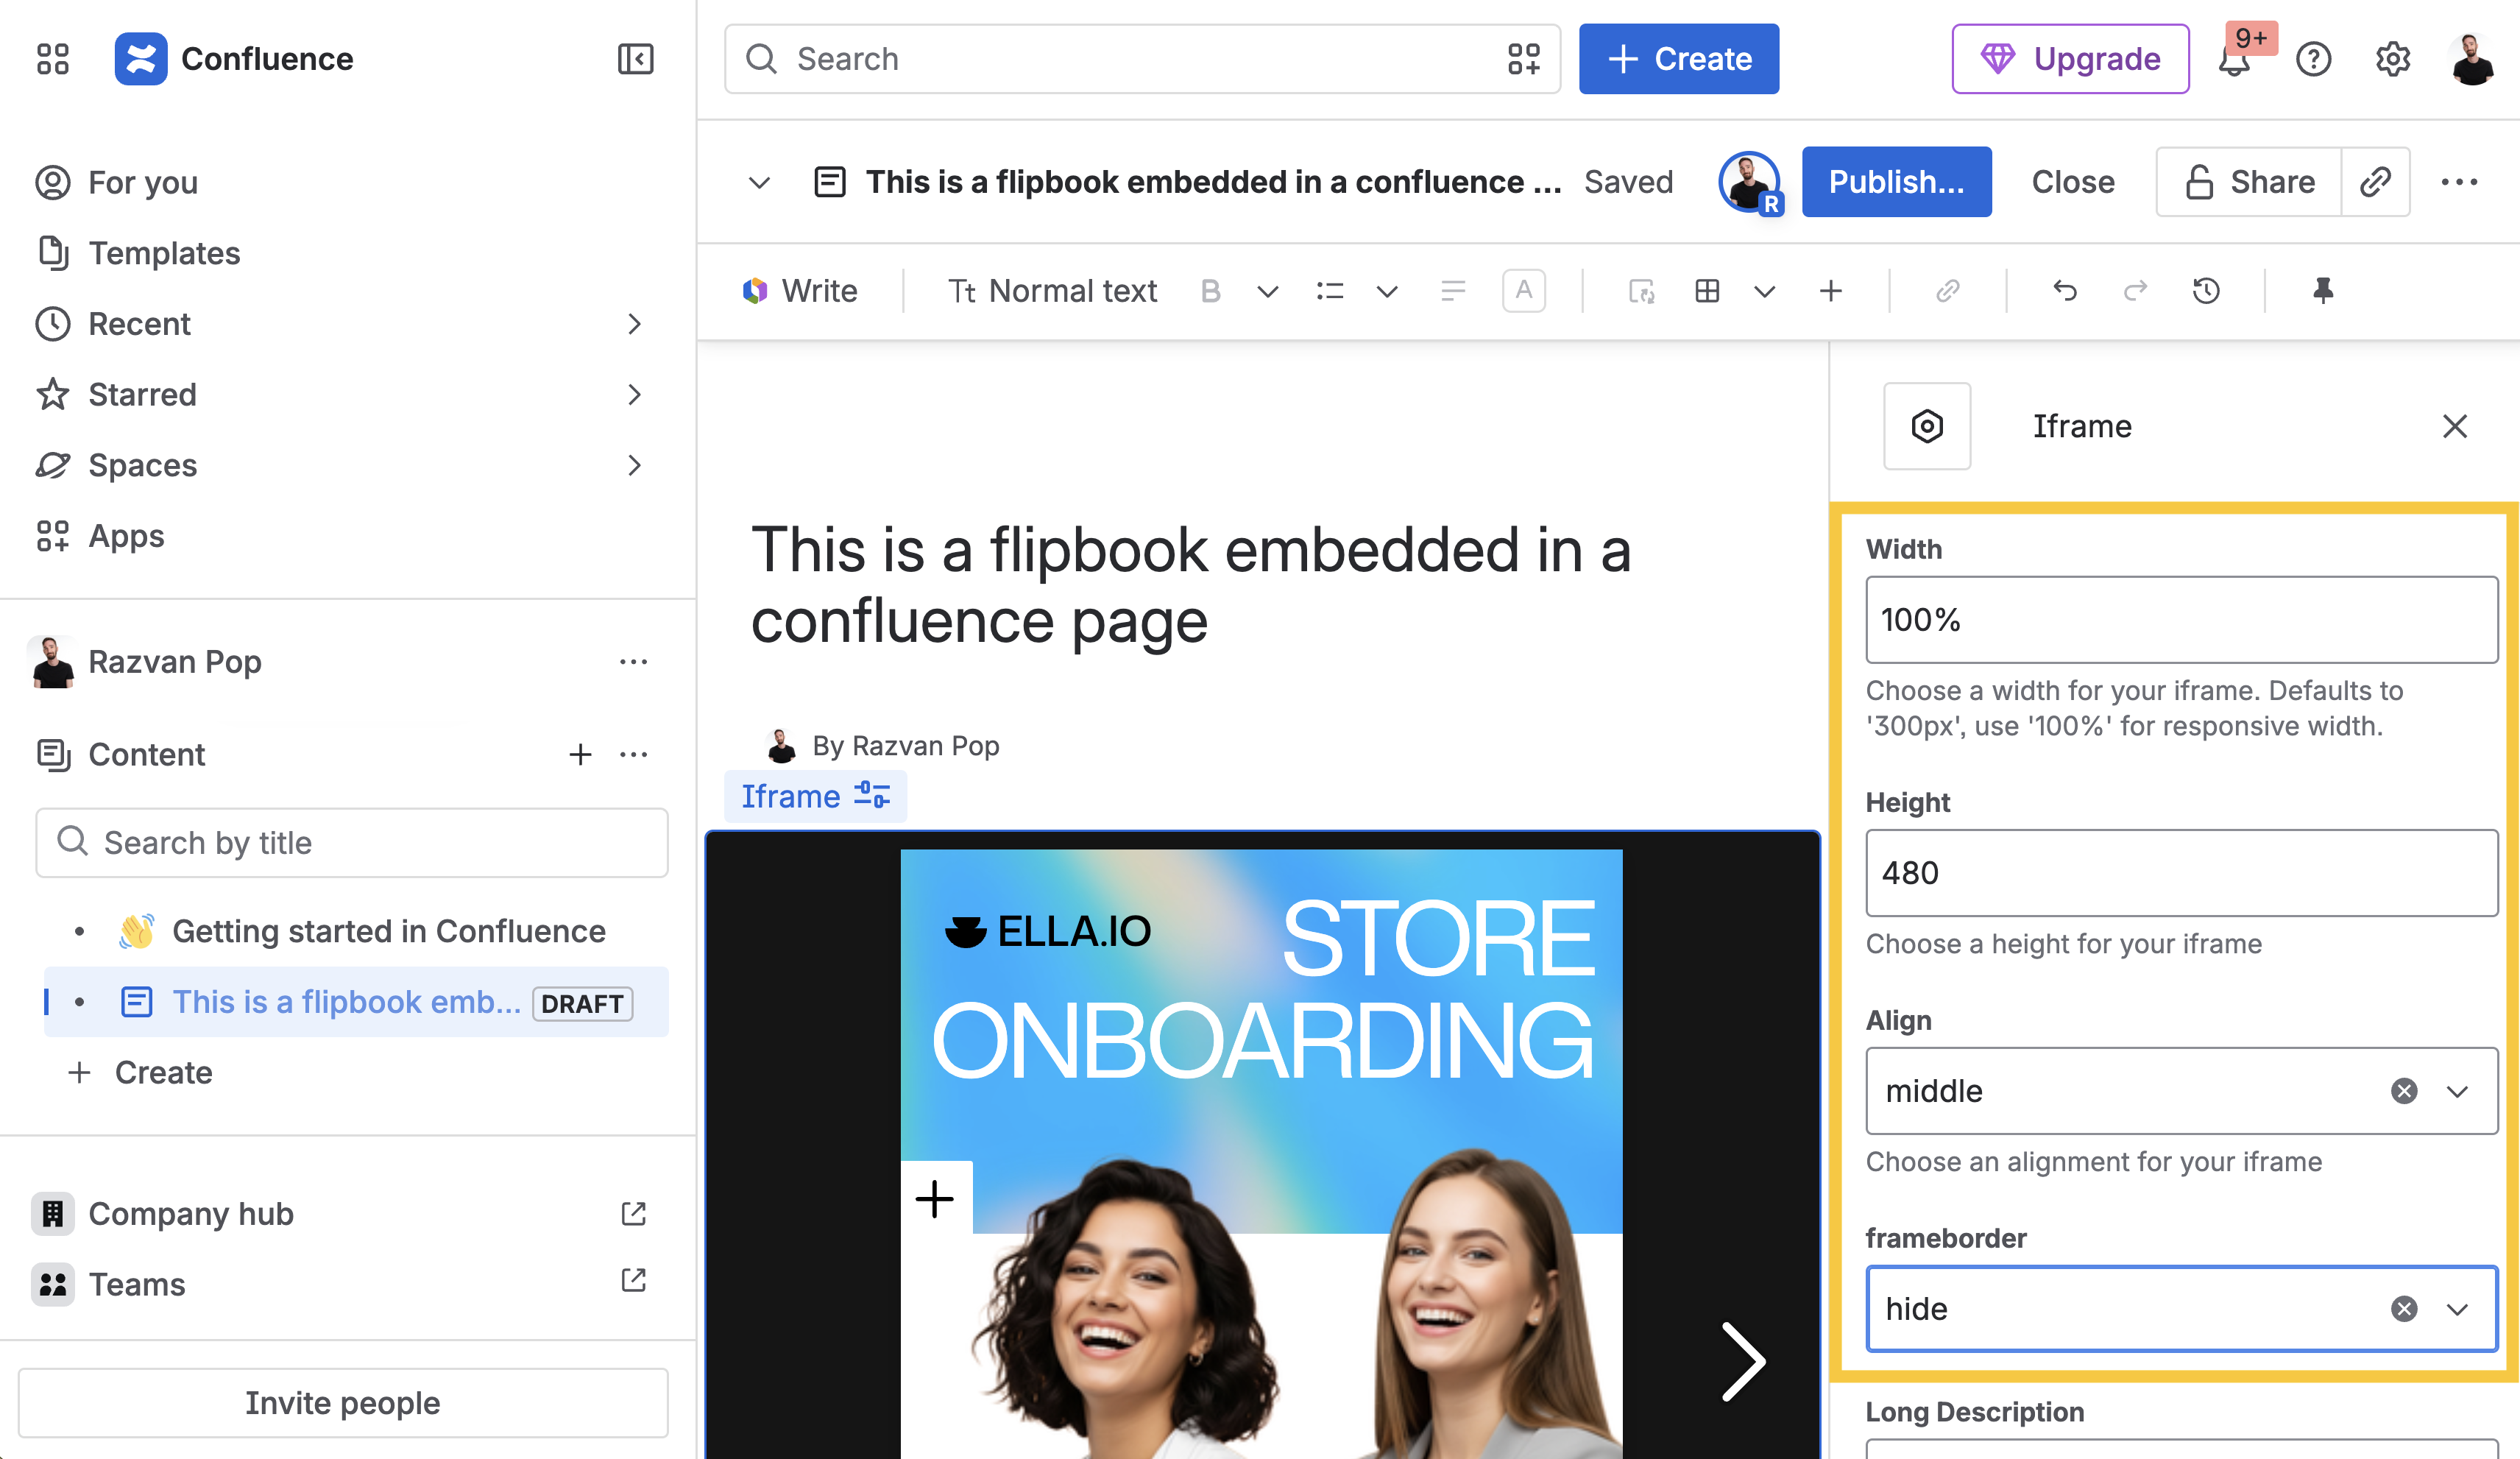The image size is (2520, 1459).
Task: Open table options dropdown arrow
Action: [1764, 292]
